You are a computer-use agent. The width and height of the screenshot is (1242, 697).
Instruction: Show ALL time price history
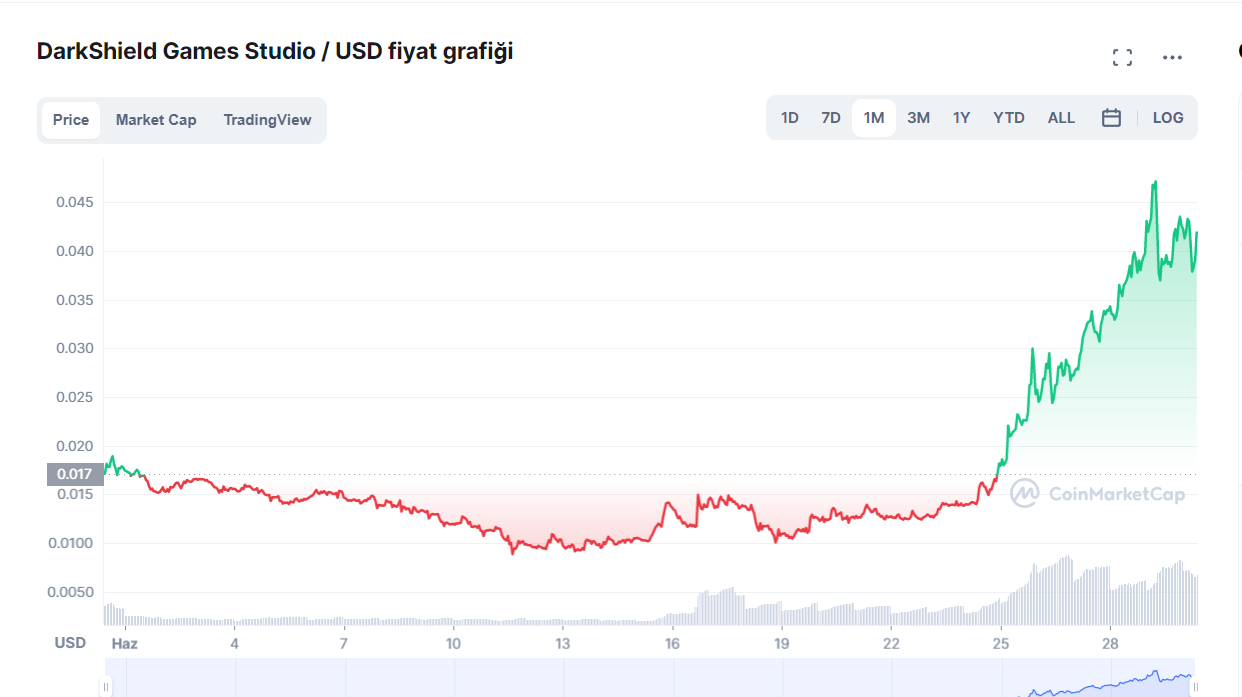(x=1061, y=118)
